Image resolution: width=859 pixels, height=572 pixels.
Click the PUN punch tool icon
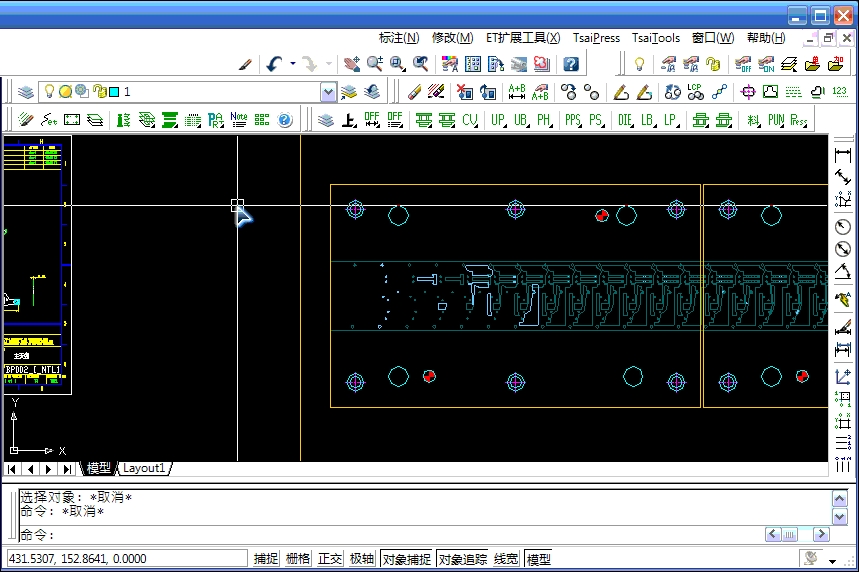tap(776, 120)
